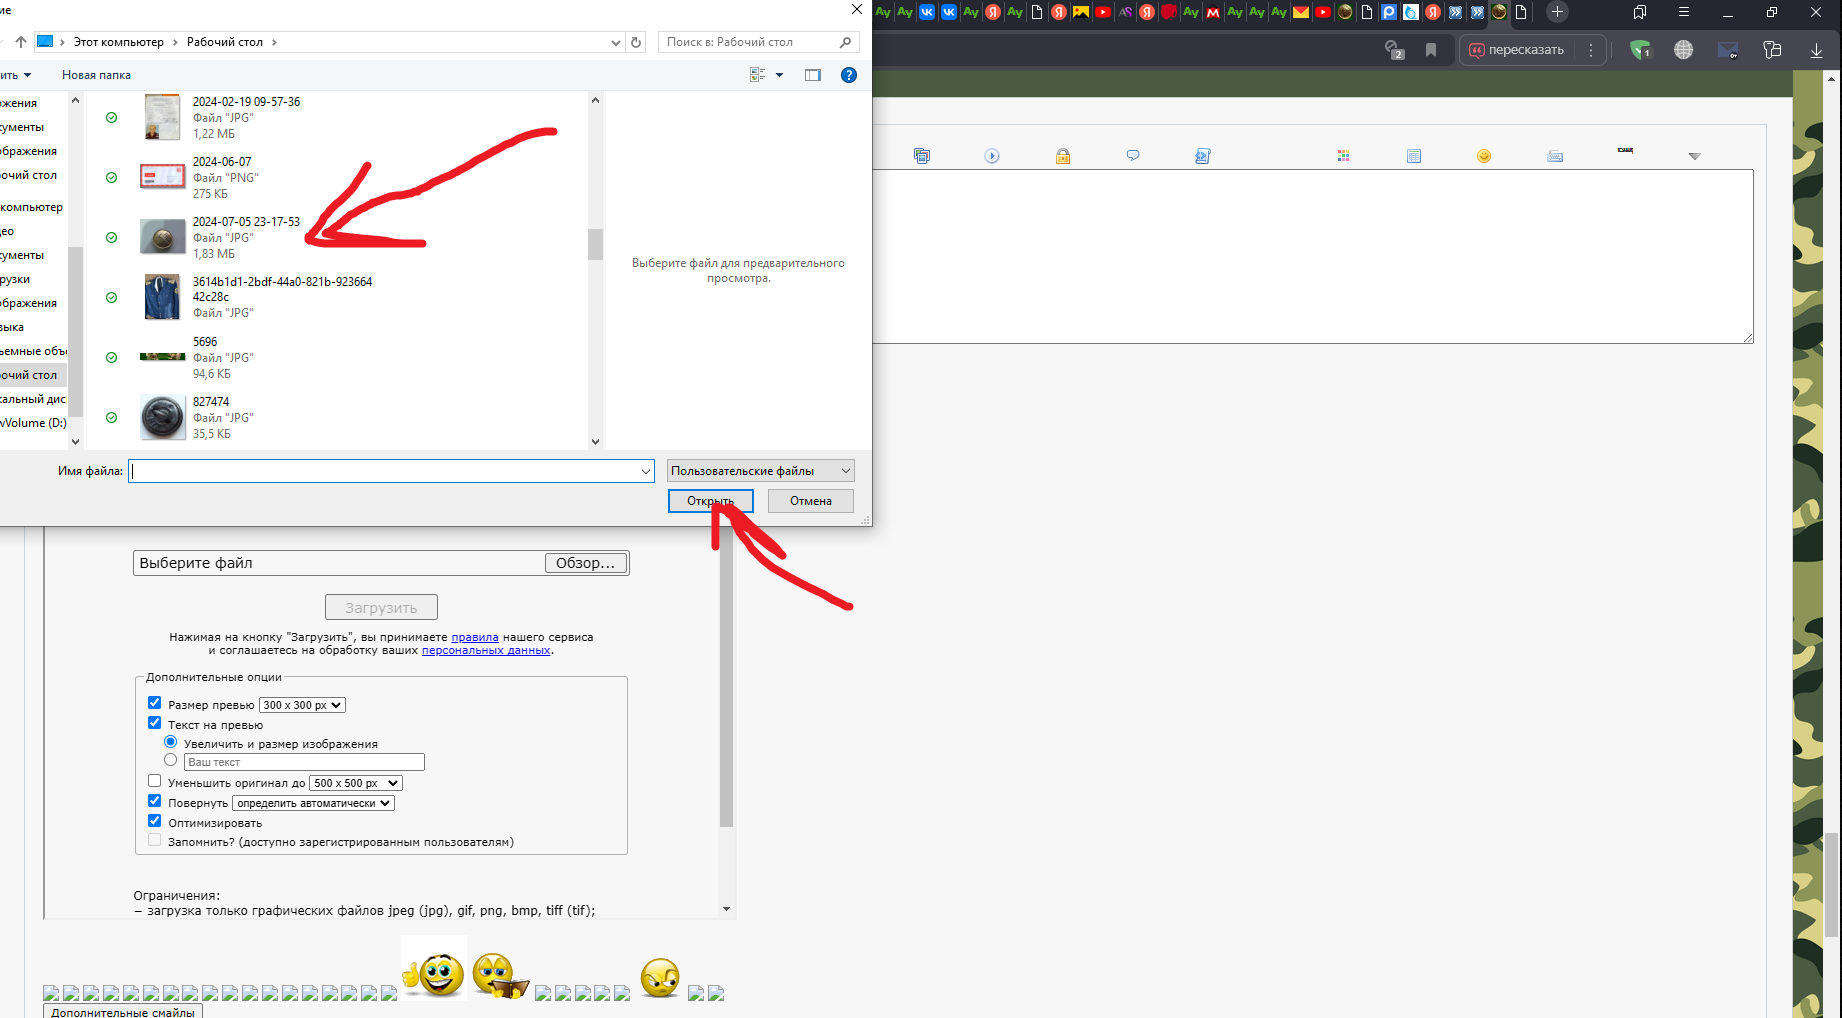This screenshot has width=1842, height=1018.
Task: Open the view options dropdown arrow in file dialog
Action: pyautogui.click(x=780, y=75)
